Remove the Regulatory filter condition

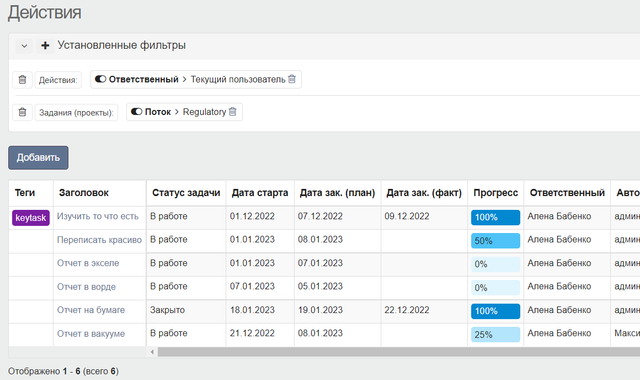tap(233, 112)
